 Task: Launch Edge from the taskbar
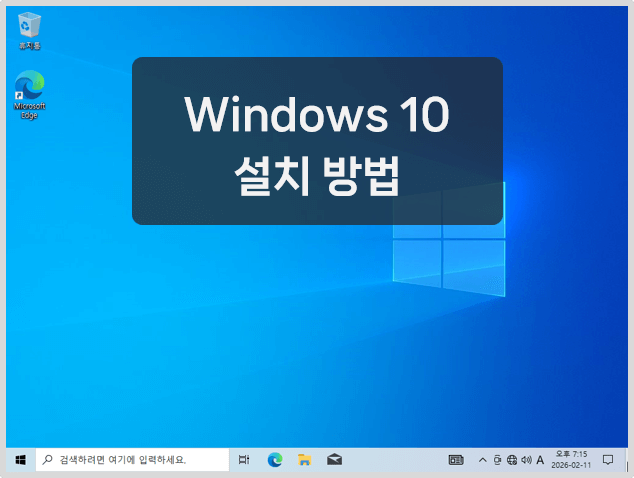275,460
